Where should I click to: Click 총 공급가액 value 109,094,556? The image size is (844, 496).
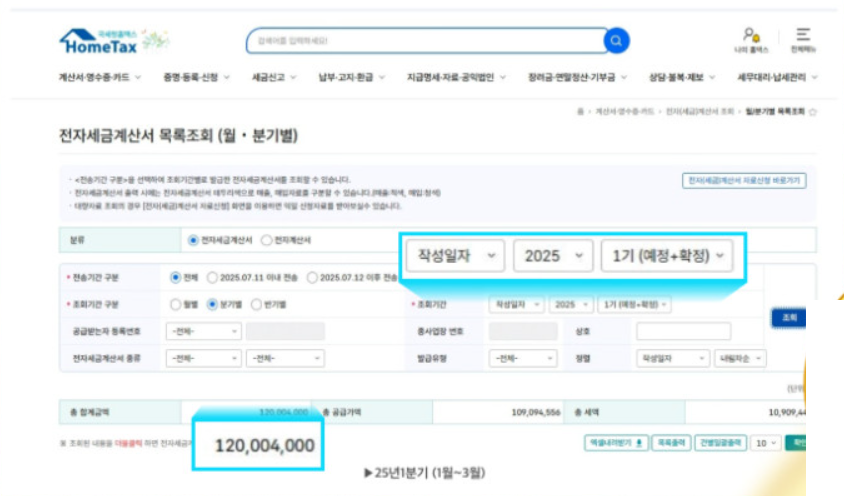click(536, 413)
